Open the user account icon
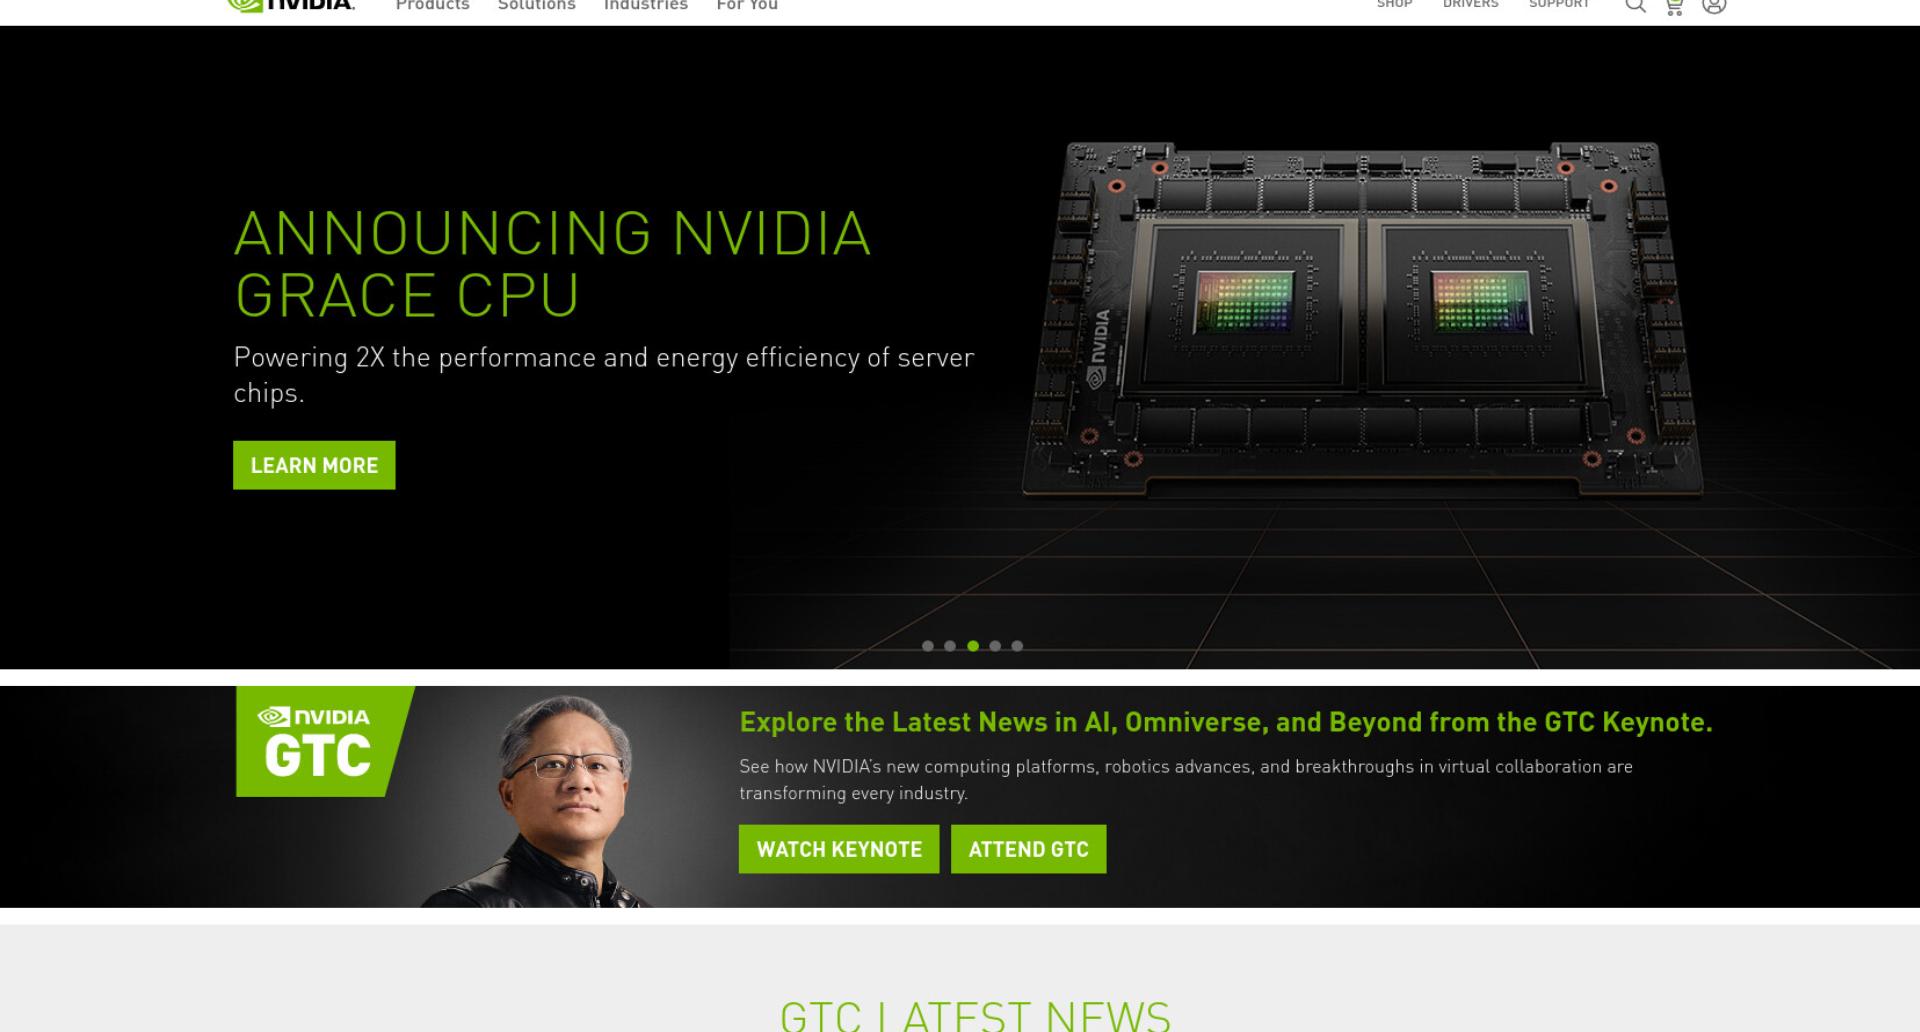This screenshot has width=1920, height=1032. [1714, 5]
